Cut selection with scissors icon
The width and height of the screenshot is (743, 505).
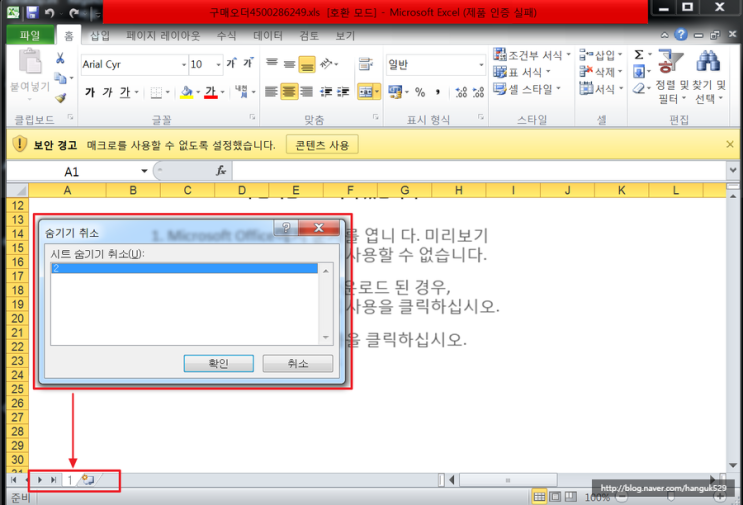pos(60,58)
